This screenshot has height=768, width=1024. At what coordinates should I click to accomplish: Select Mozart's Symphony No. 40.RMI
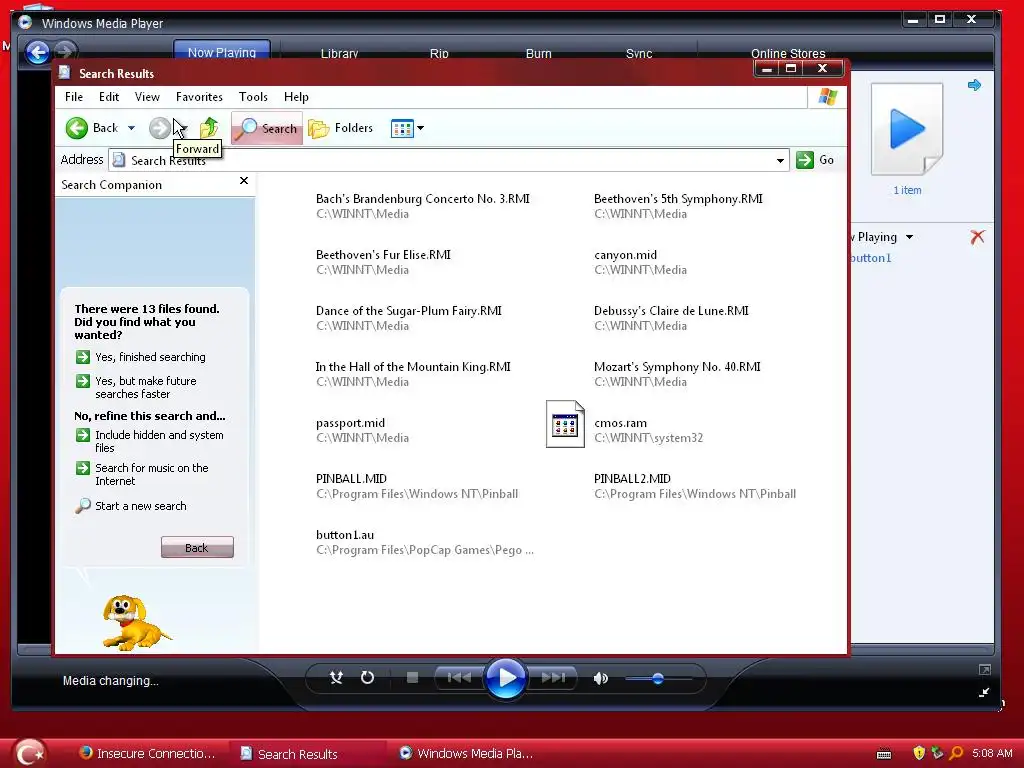(x=677, y=367)
